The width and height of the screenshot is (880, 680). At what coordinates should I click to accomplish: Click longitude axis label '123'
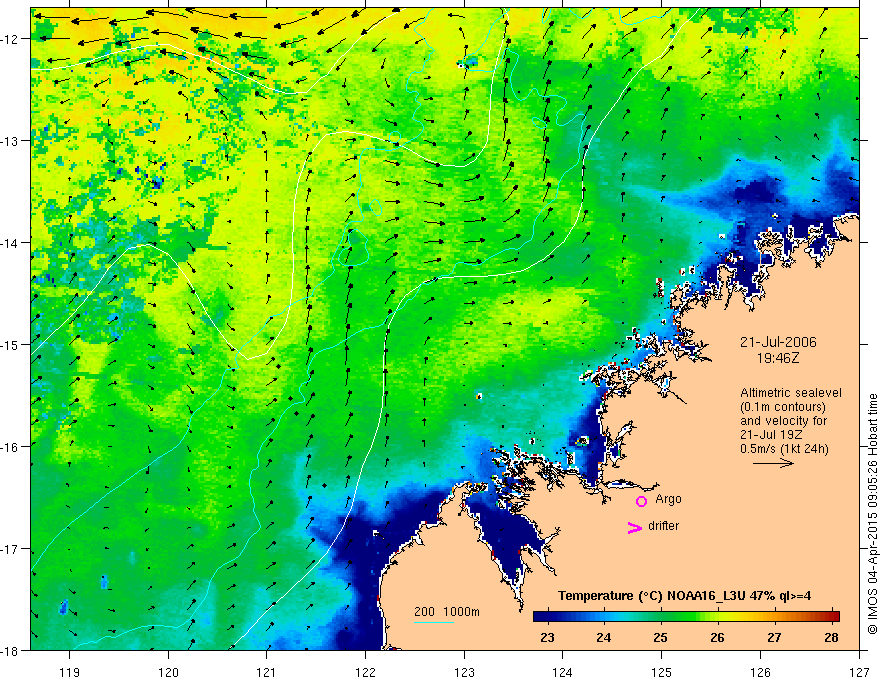tap(464, 671)
